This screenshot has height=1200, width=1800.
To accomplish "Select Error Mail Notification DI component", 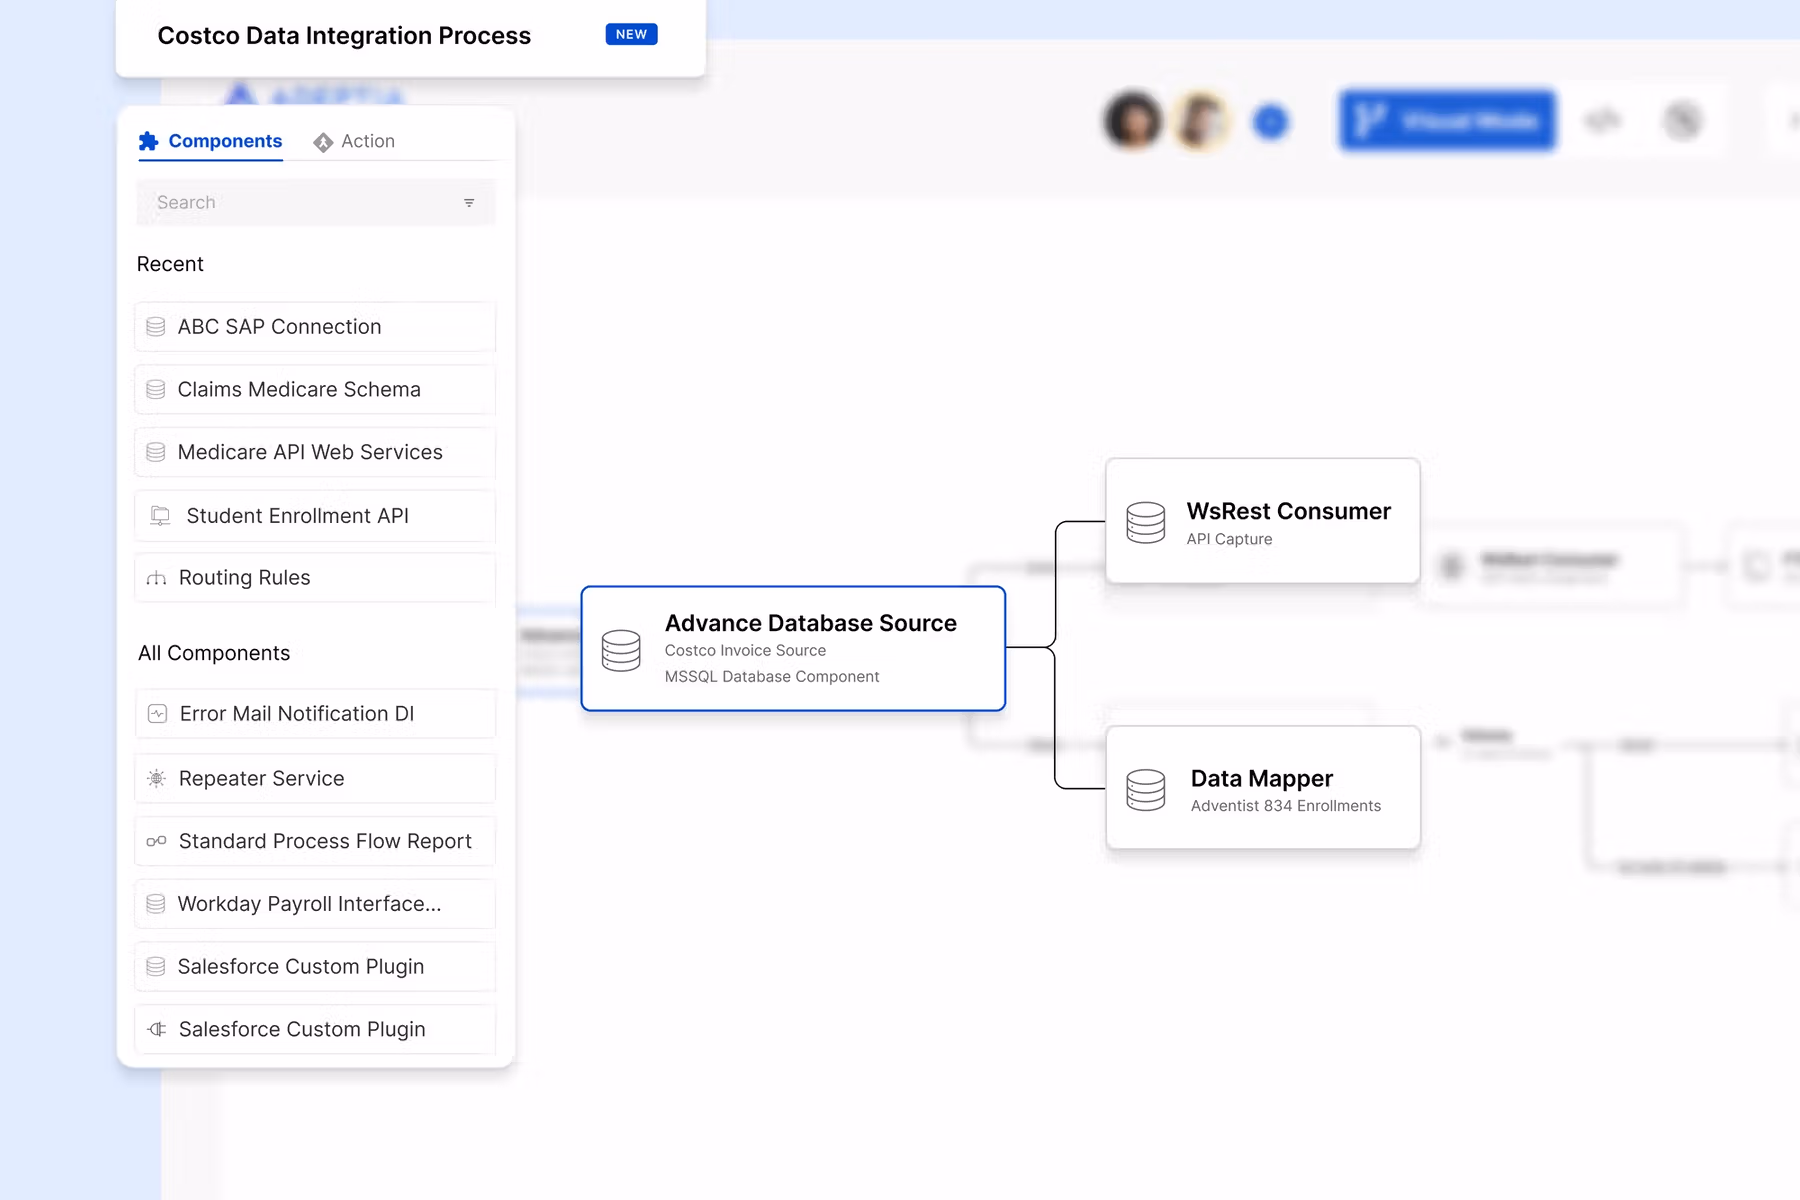I will 315,714.
